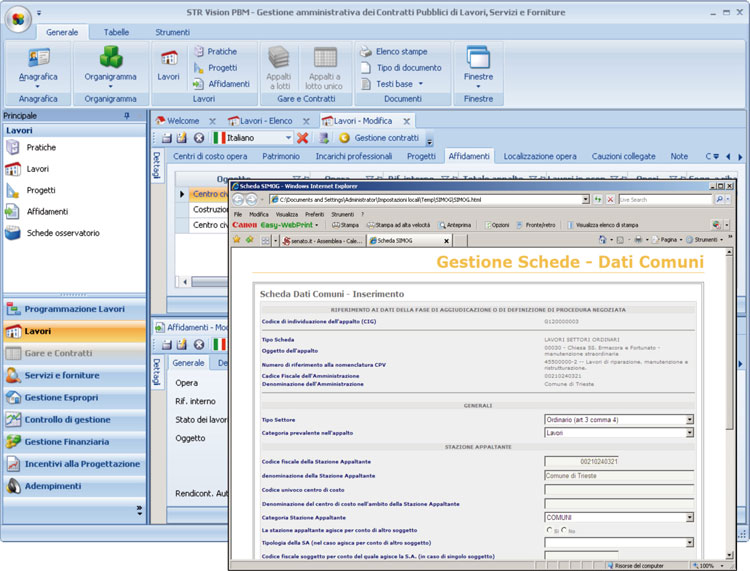The height and width of the screenshot is (571, 750).
Task: Expand the Testi base dropdown arrow
Action: click(x=421, y=84)
